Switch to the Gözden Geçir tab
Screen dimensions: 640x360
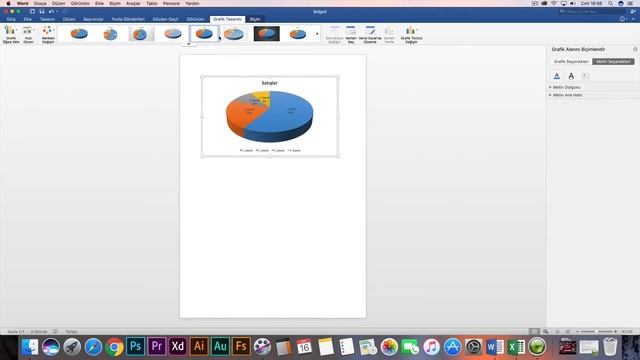tap(165, 19)
